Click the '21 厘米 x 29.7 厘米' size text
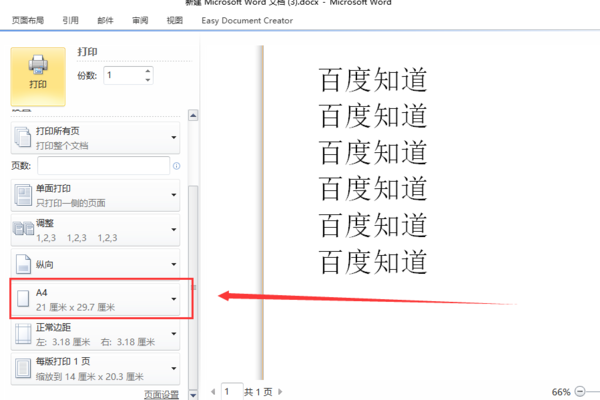This screenshot has height=400, width=600. coord(75,307)
